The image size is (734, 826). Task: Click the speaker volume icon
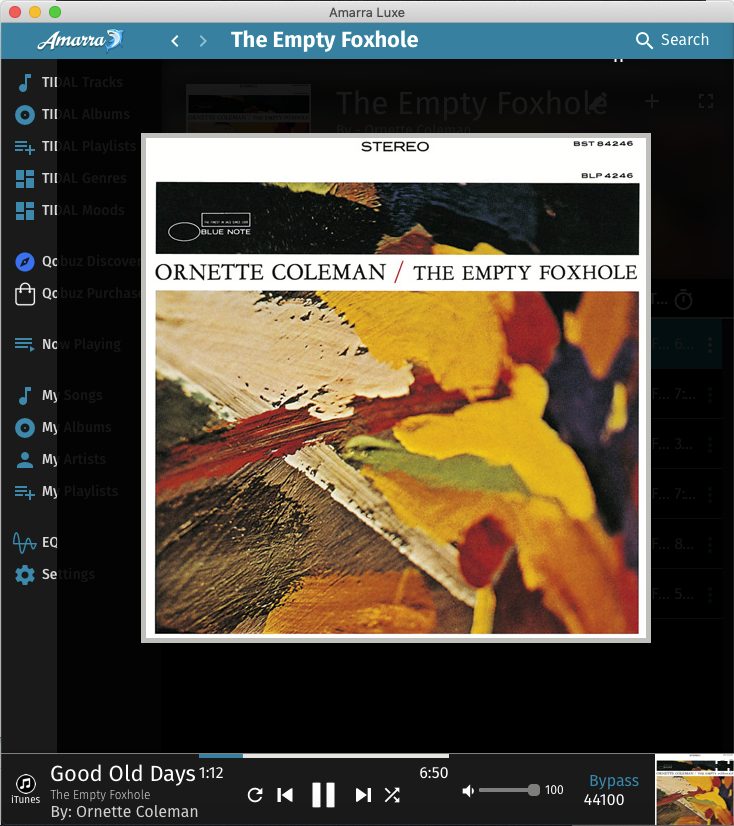point(468,790)
